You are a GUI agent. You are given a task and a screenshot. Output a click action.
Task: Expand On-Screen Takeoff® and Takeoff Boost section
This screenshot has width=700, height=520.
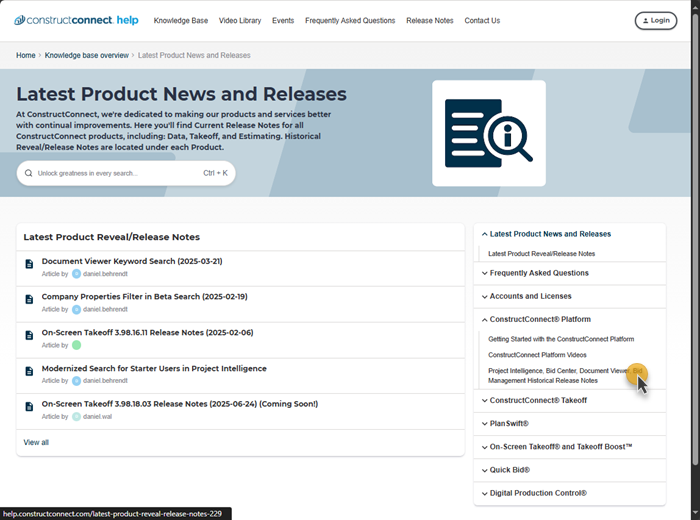point(484,447)
